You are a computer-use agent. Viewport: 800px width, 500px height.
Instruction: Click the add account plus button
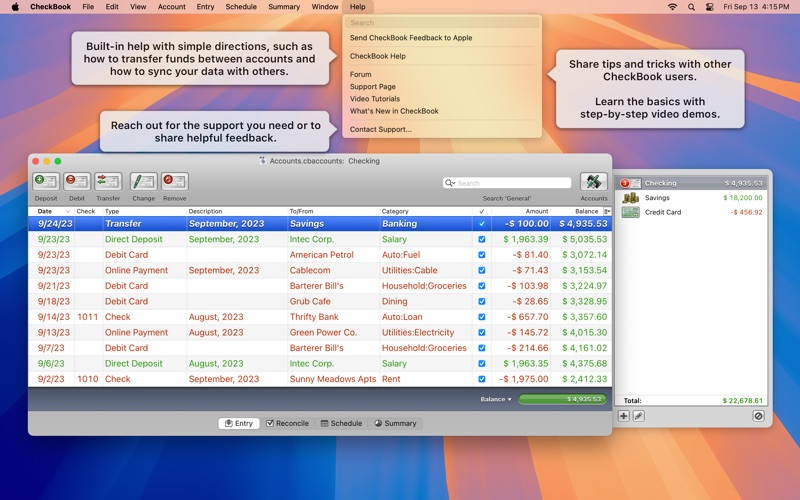(x=623, y=416)
